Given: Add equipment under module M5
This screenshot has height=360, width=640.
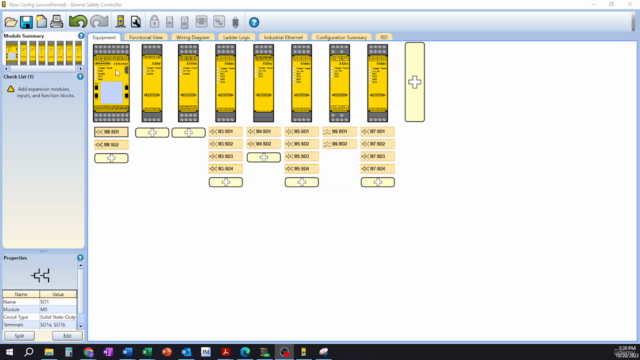Looking at the screenshot, I should 302,182.
